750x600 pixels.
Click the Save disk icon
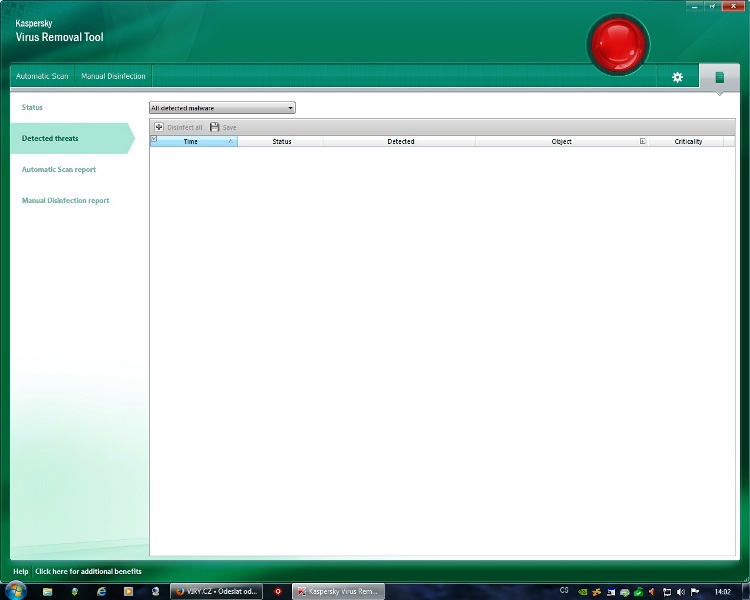tap(215, 128)
